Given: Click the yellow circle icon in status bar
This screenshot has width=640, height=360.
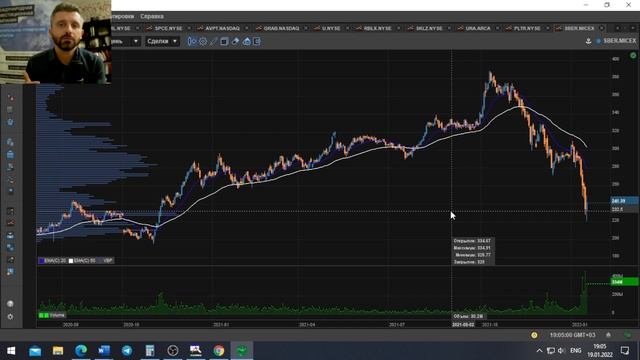Looking at the screenshot, I should pos(534,335).
